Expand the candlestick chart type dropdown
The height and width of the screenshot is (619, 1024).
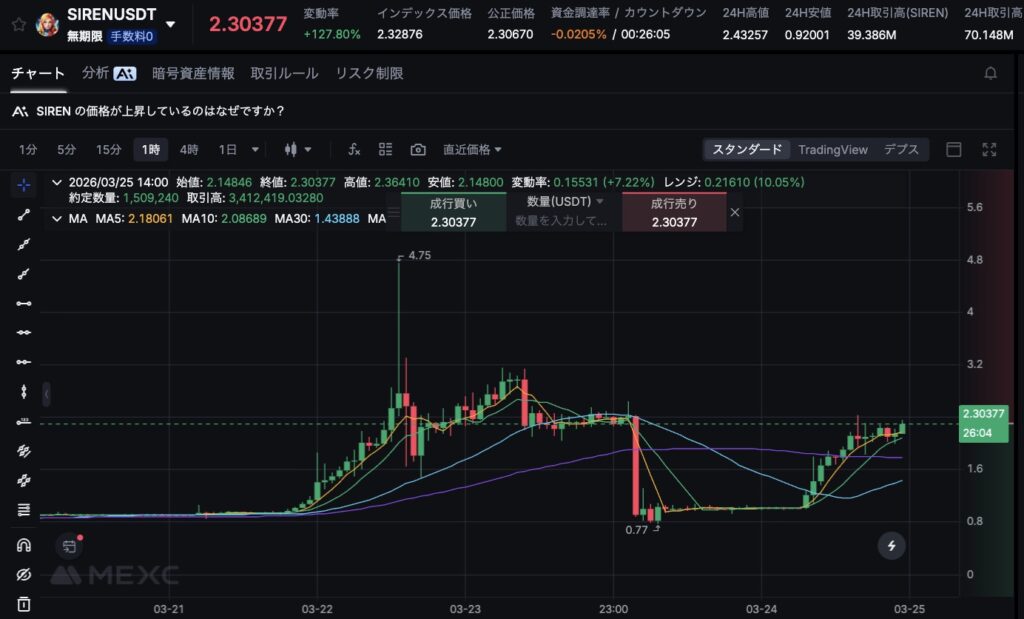(x=298, y=149)
